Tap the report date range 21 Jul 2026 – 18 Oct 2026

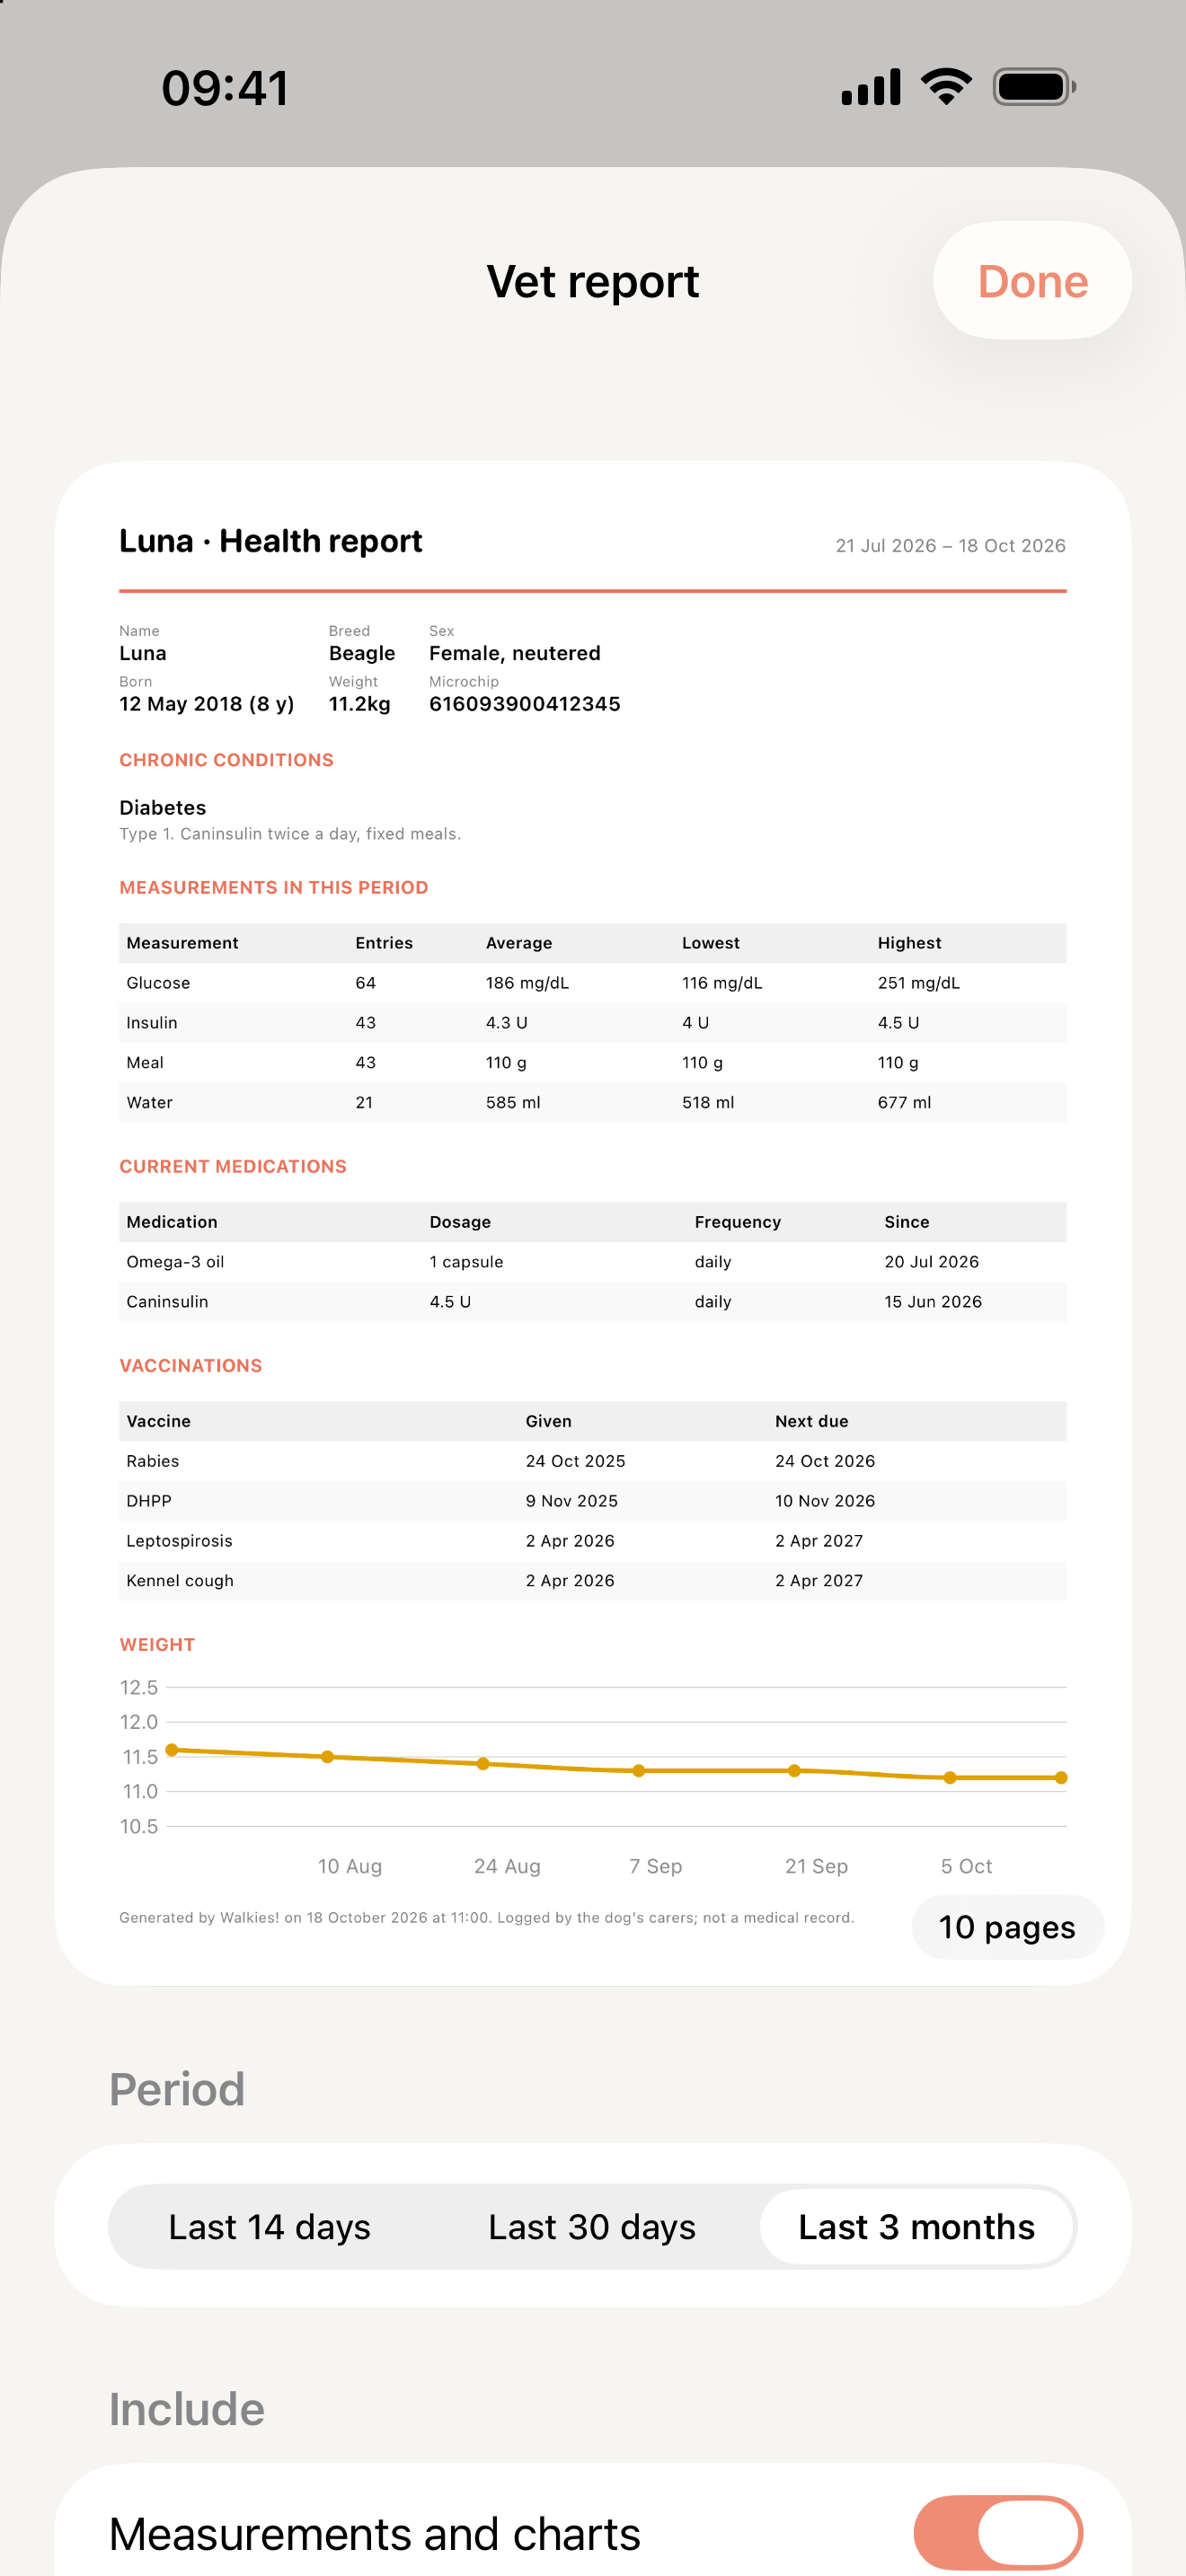[951, 546]
